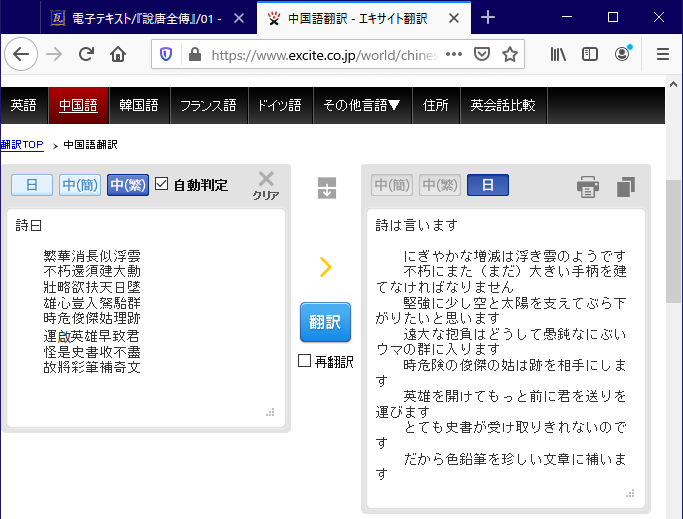This screenshot has width=683, height=519.
Task: Select the 中国語翻訳 エキサイト翻訳 tab
Action: 364,18
